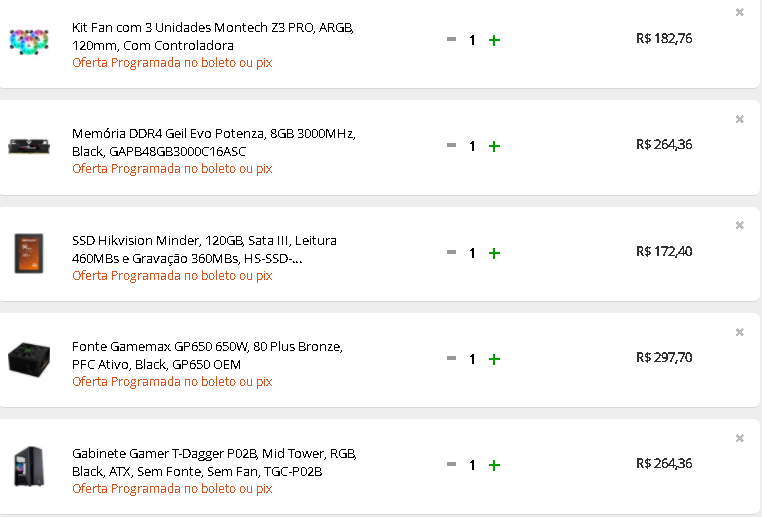The width and height of the screenshot is (762, 517).
Task: Open Memória DDR4 Geil Evo Potenza link
Action: pyautogui.click(x=214, y=142)
